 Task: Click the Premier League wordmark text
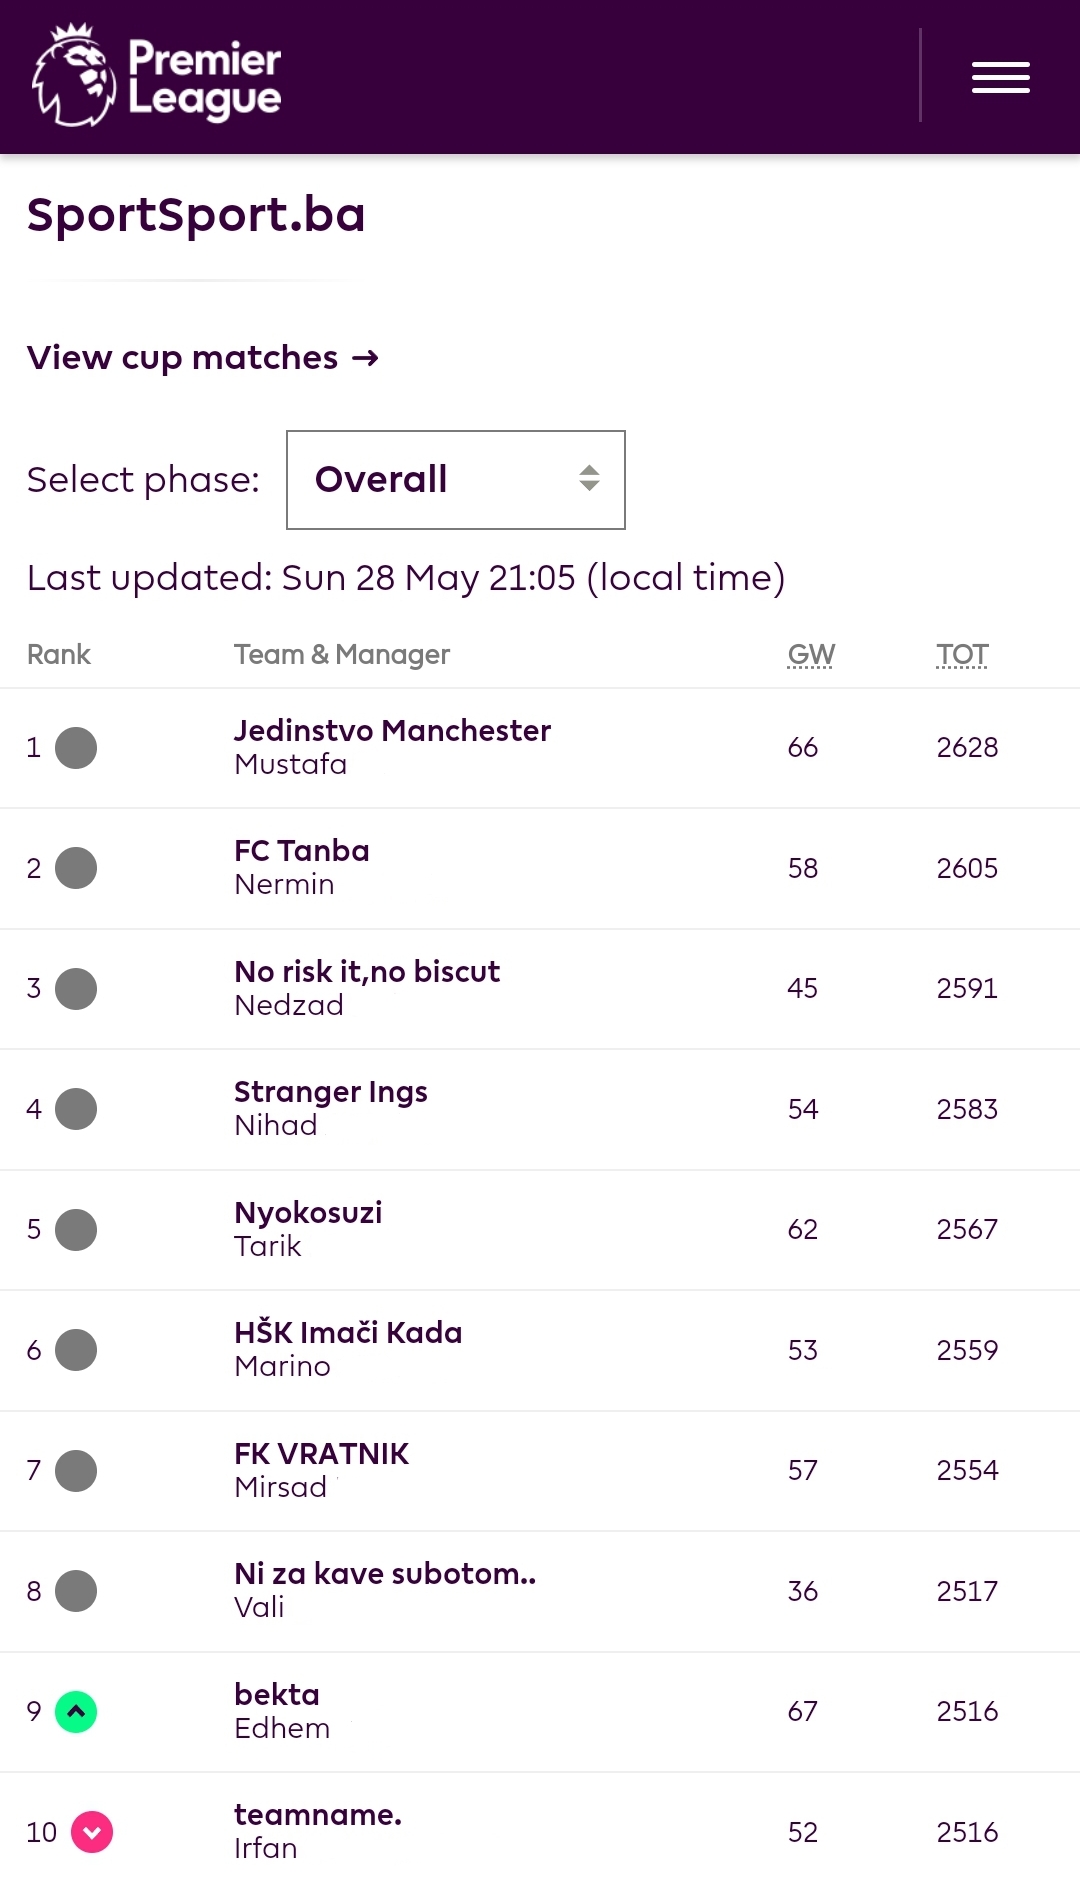[205, 78]
